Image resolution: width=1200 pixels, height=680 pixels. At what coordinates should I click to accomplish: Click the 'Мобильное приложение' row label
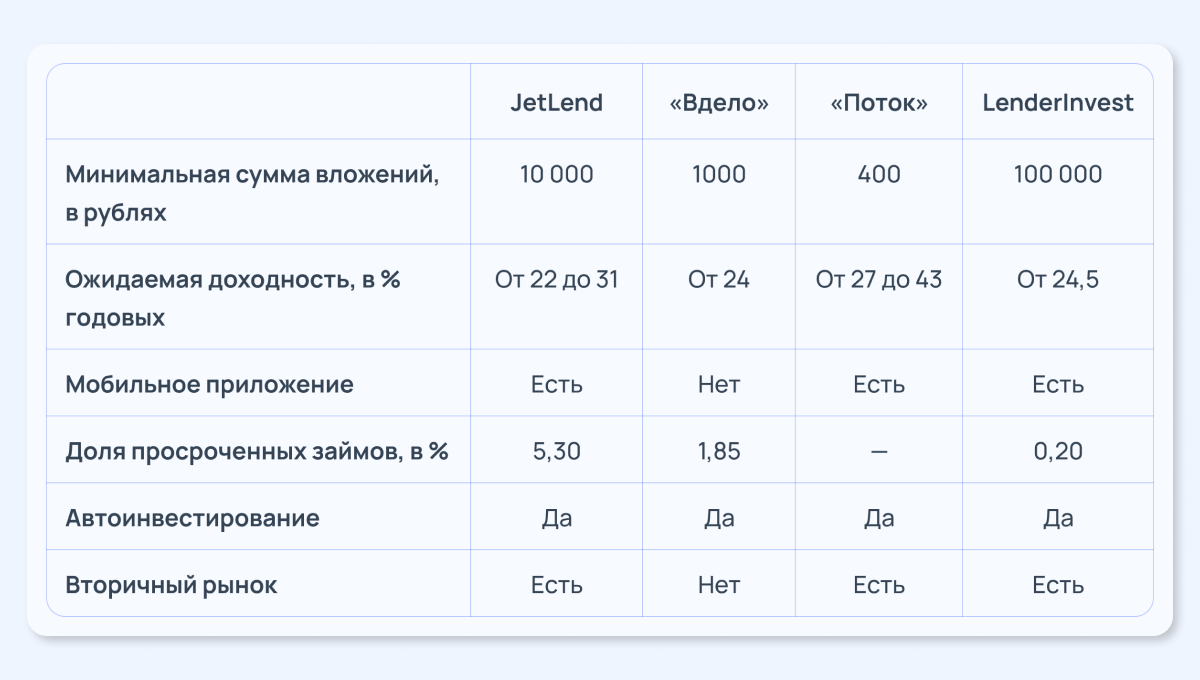209,384
